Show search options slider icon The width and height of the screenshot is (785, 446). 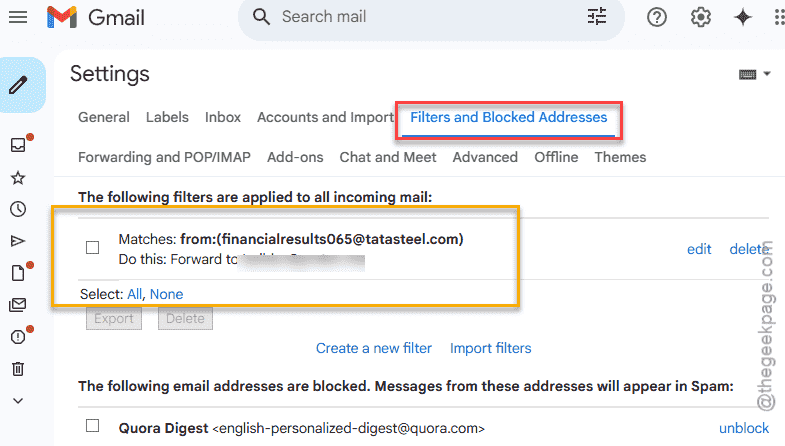pos(597,17)
